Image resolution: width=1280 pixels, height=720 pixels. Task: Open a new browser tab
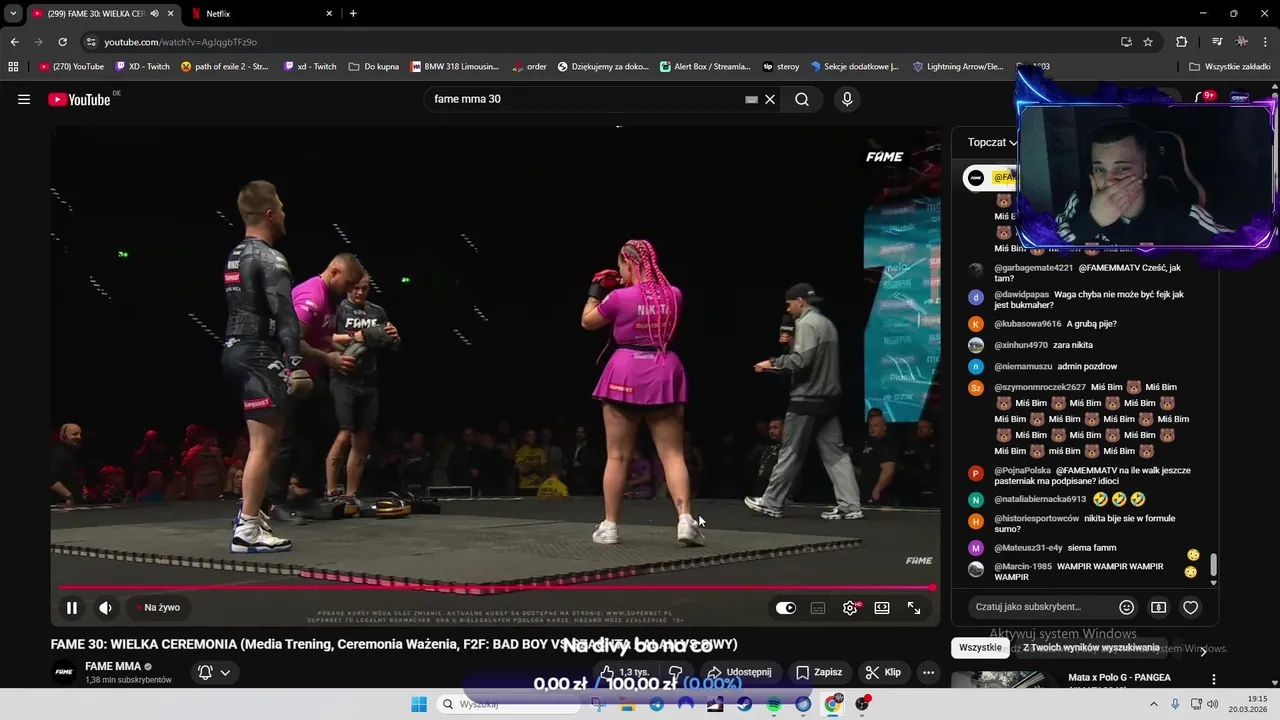click(353, 13)
